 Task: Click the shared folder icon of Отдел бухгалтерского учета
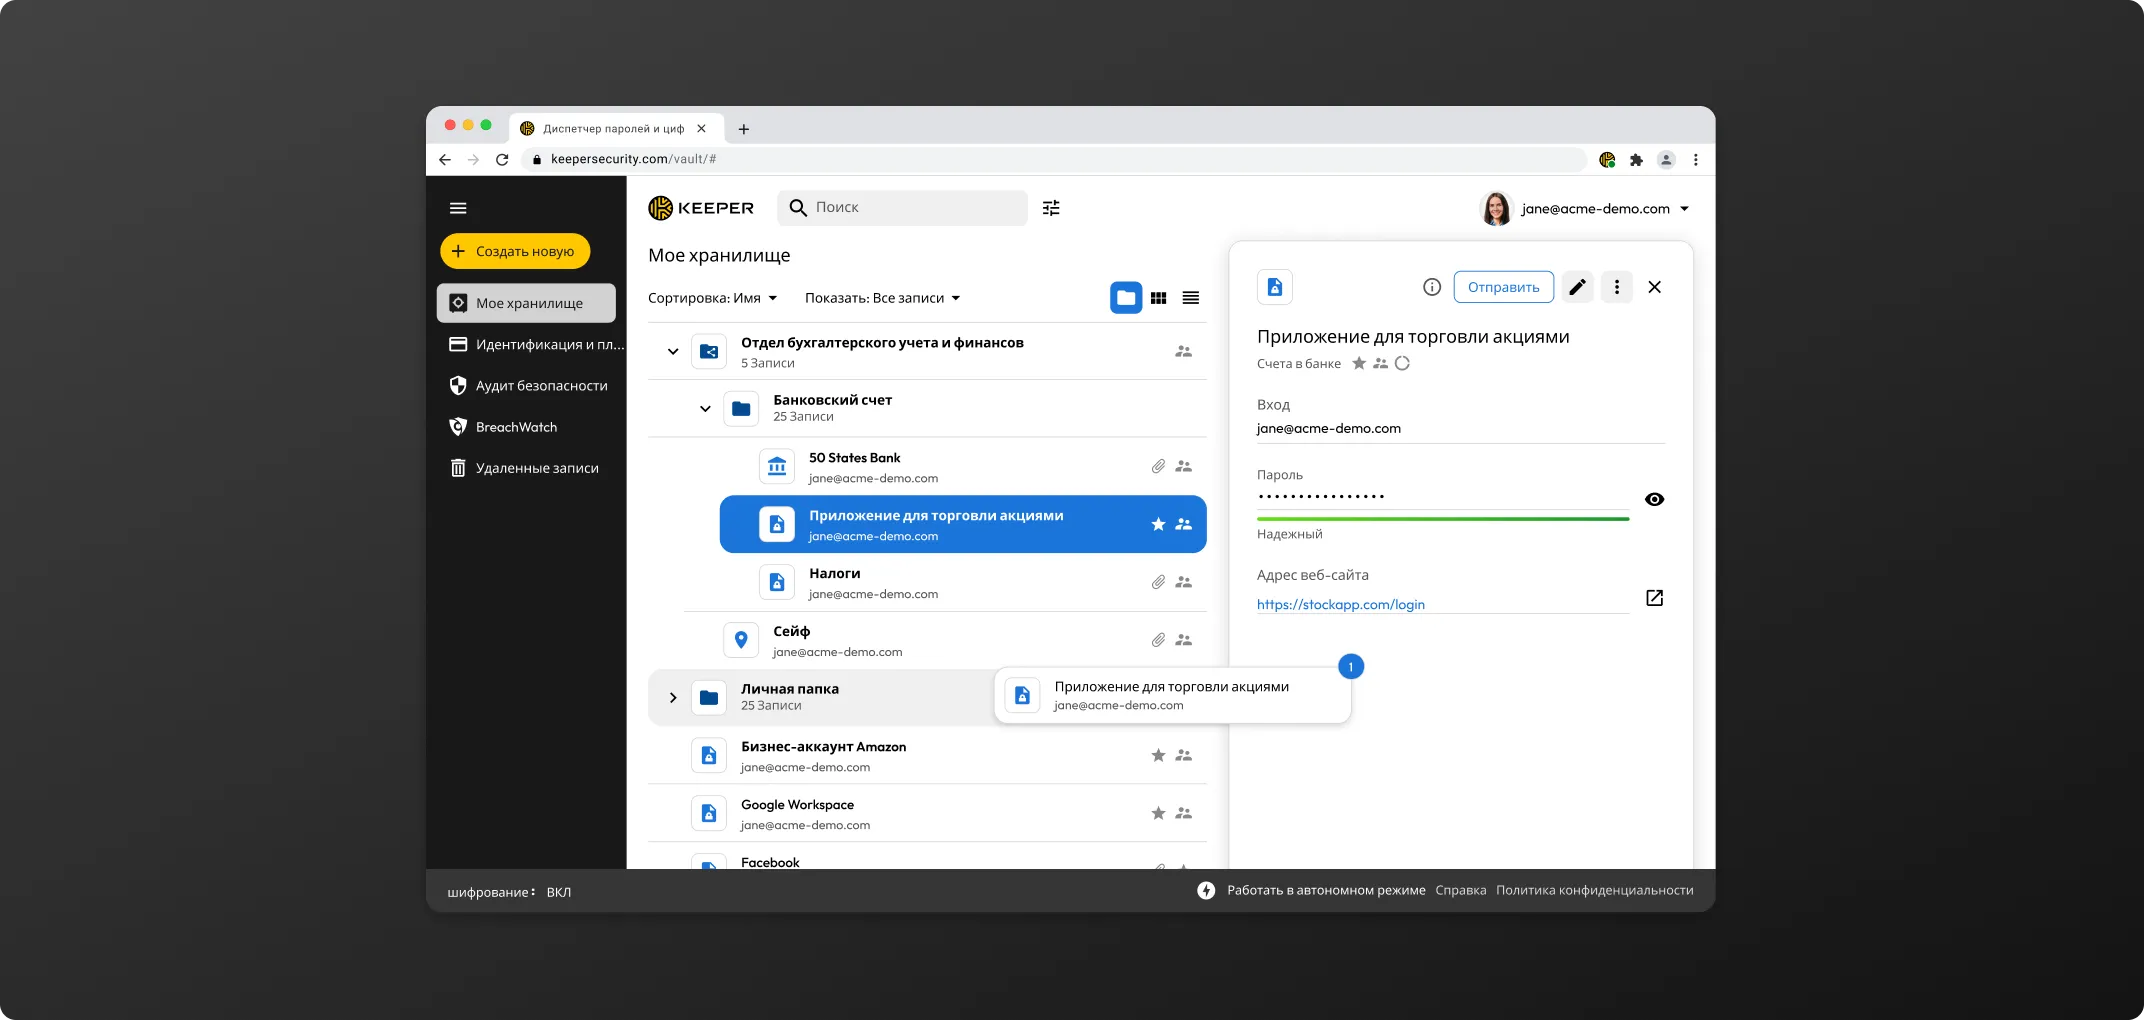point(709,351)
